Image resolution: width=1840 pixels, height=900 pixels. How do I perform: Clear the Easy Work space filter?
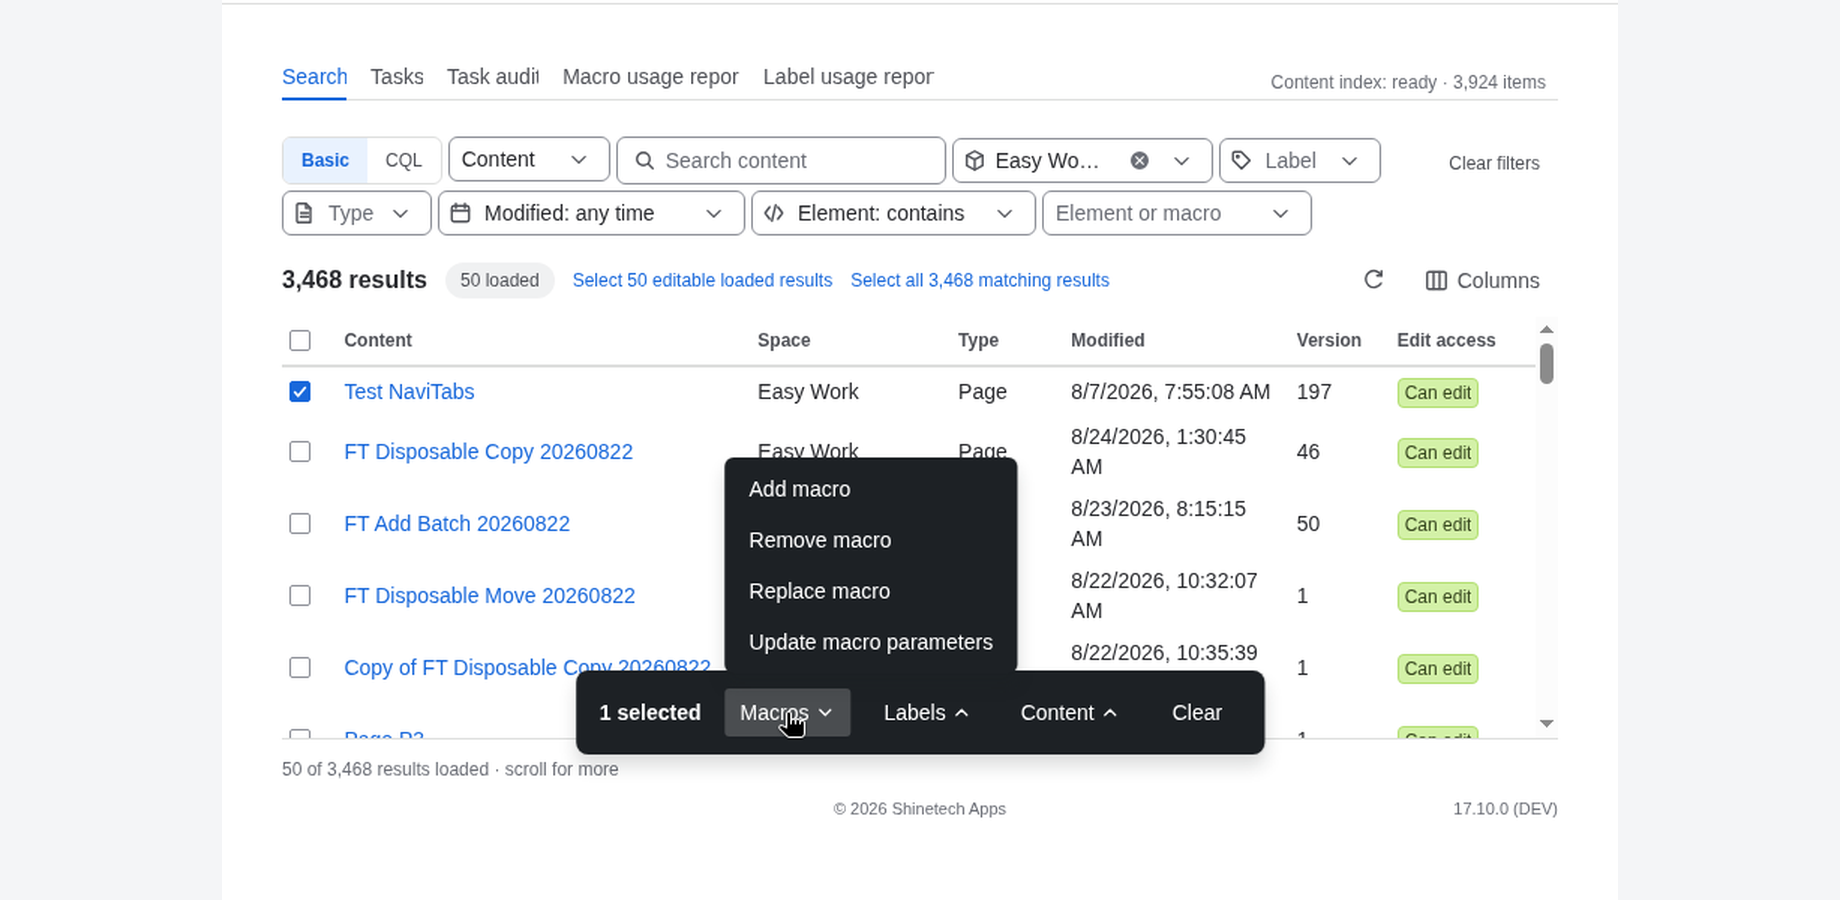pyautogui.click(x=1139, y=161)
